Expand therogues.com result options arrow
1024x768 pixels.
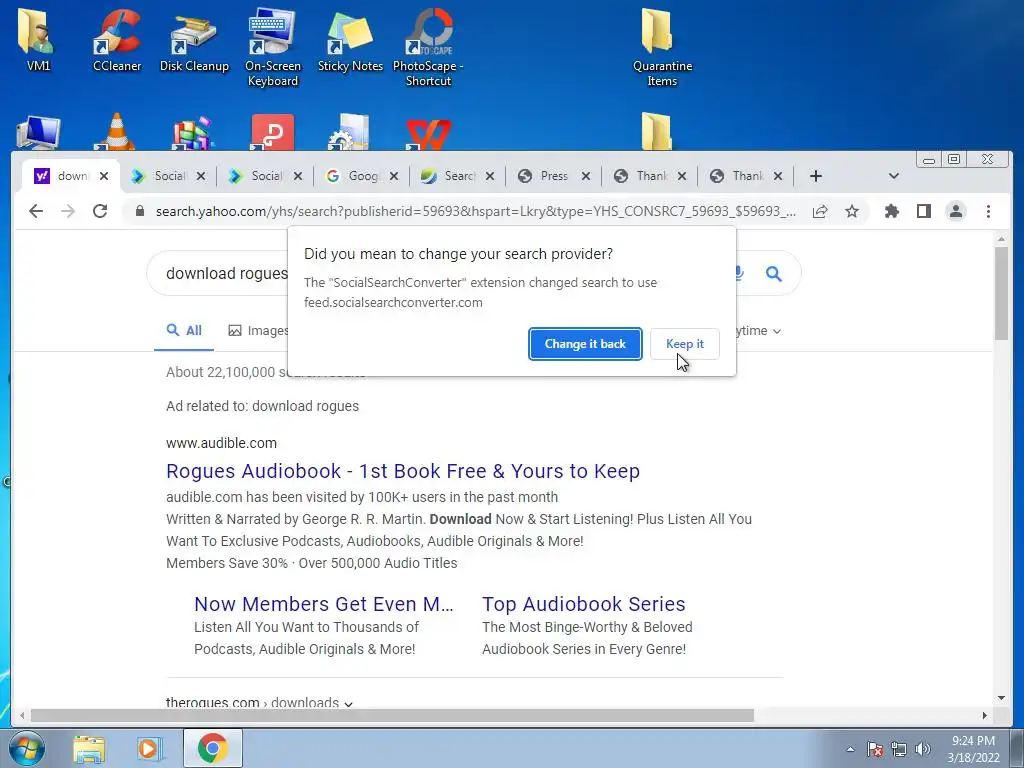coord(348,703)
